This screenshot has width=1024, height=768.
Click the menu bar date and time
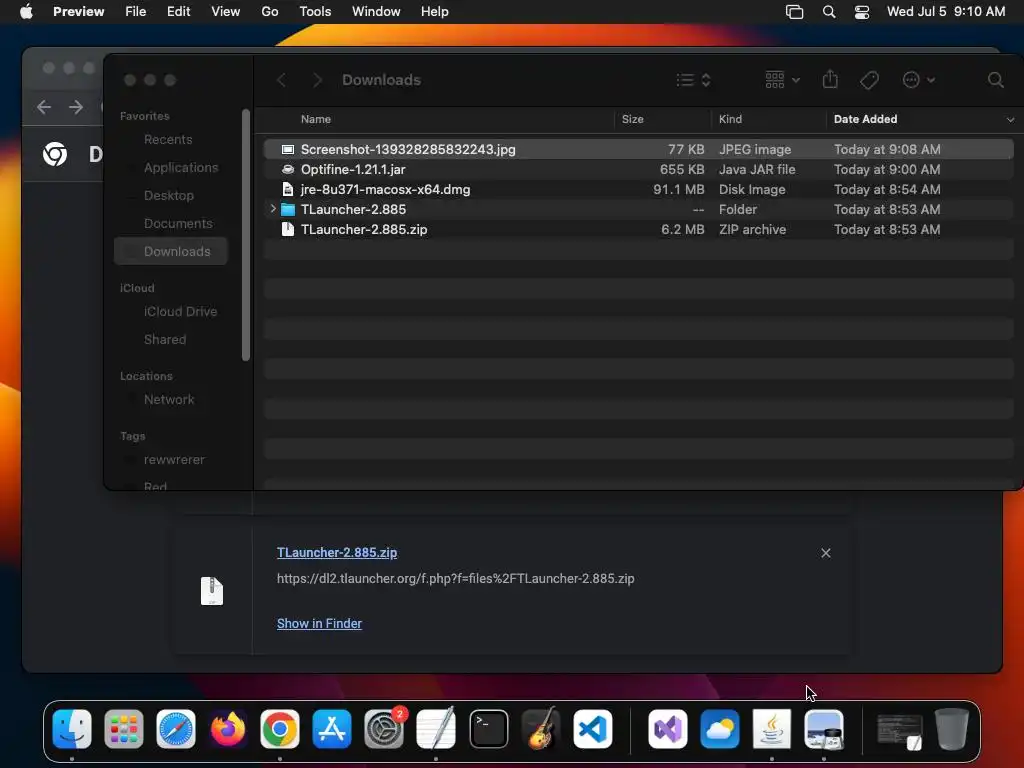(x=946, y=12)
